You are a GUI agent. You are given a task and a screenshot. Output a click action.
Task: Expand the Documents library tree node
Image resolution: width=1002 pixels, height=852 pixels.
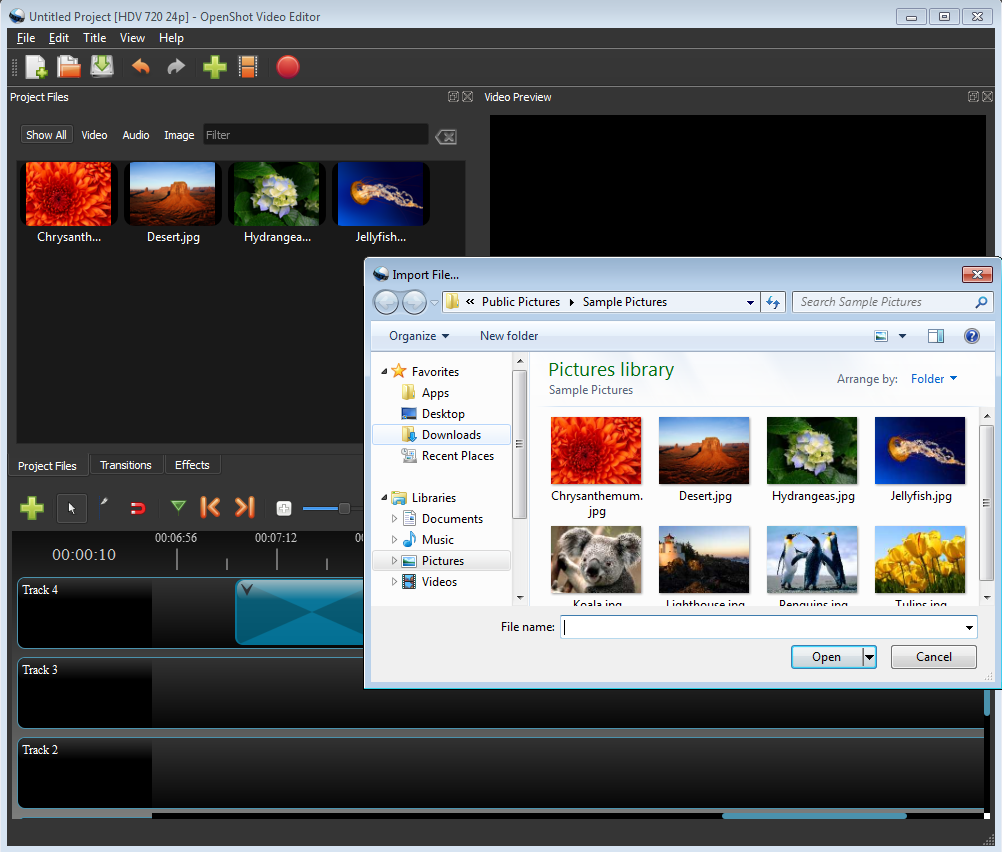click(395, 519)
